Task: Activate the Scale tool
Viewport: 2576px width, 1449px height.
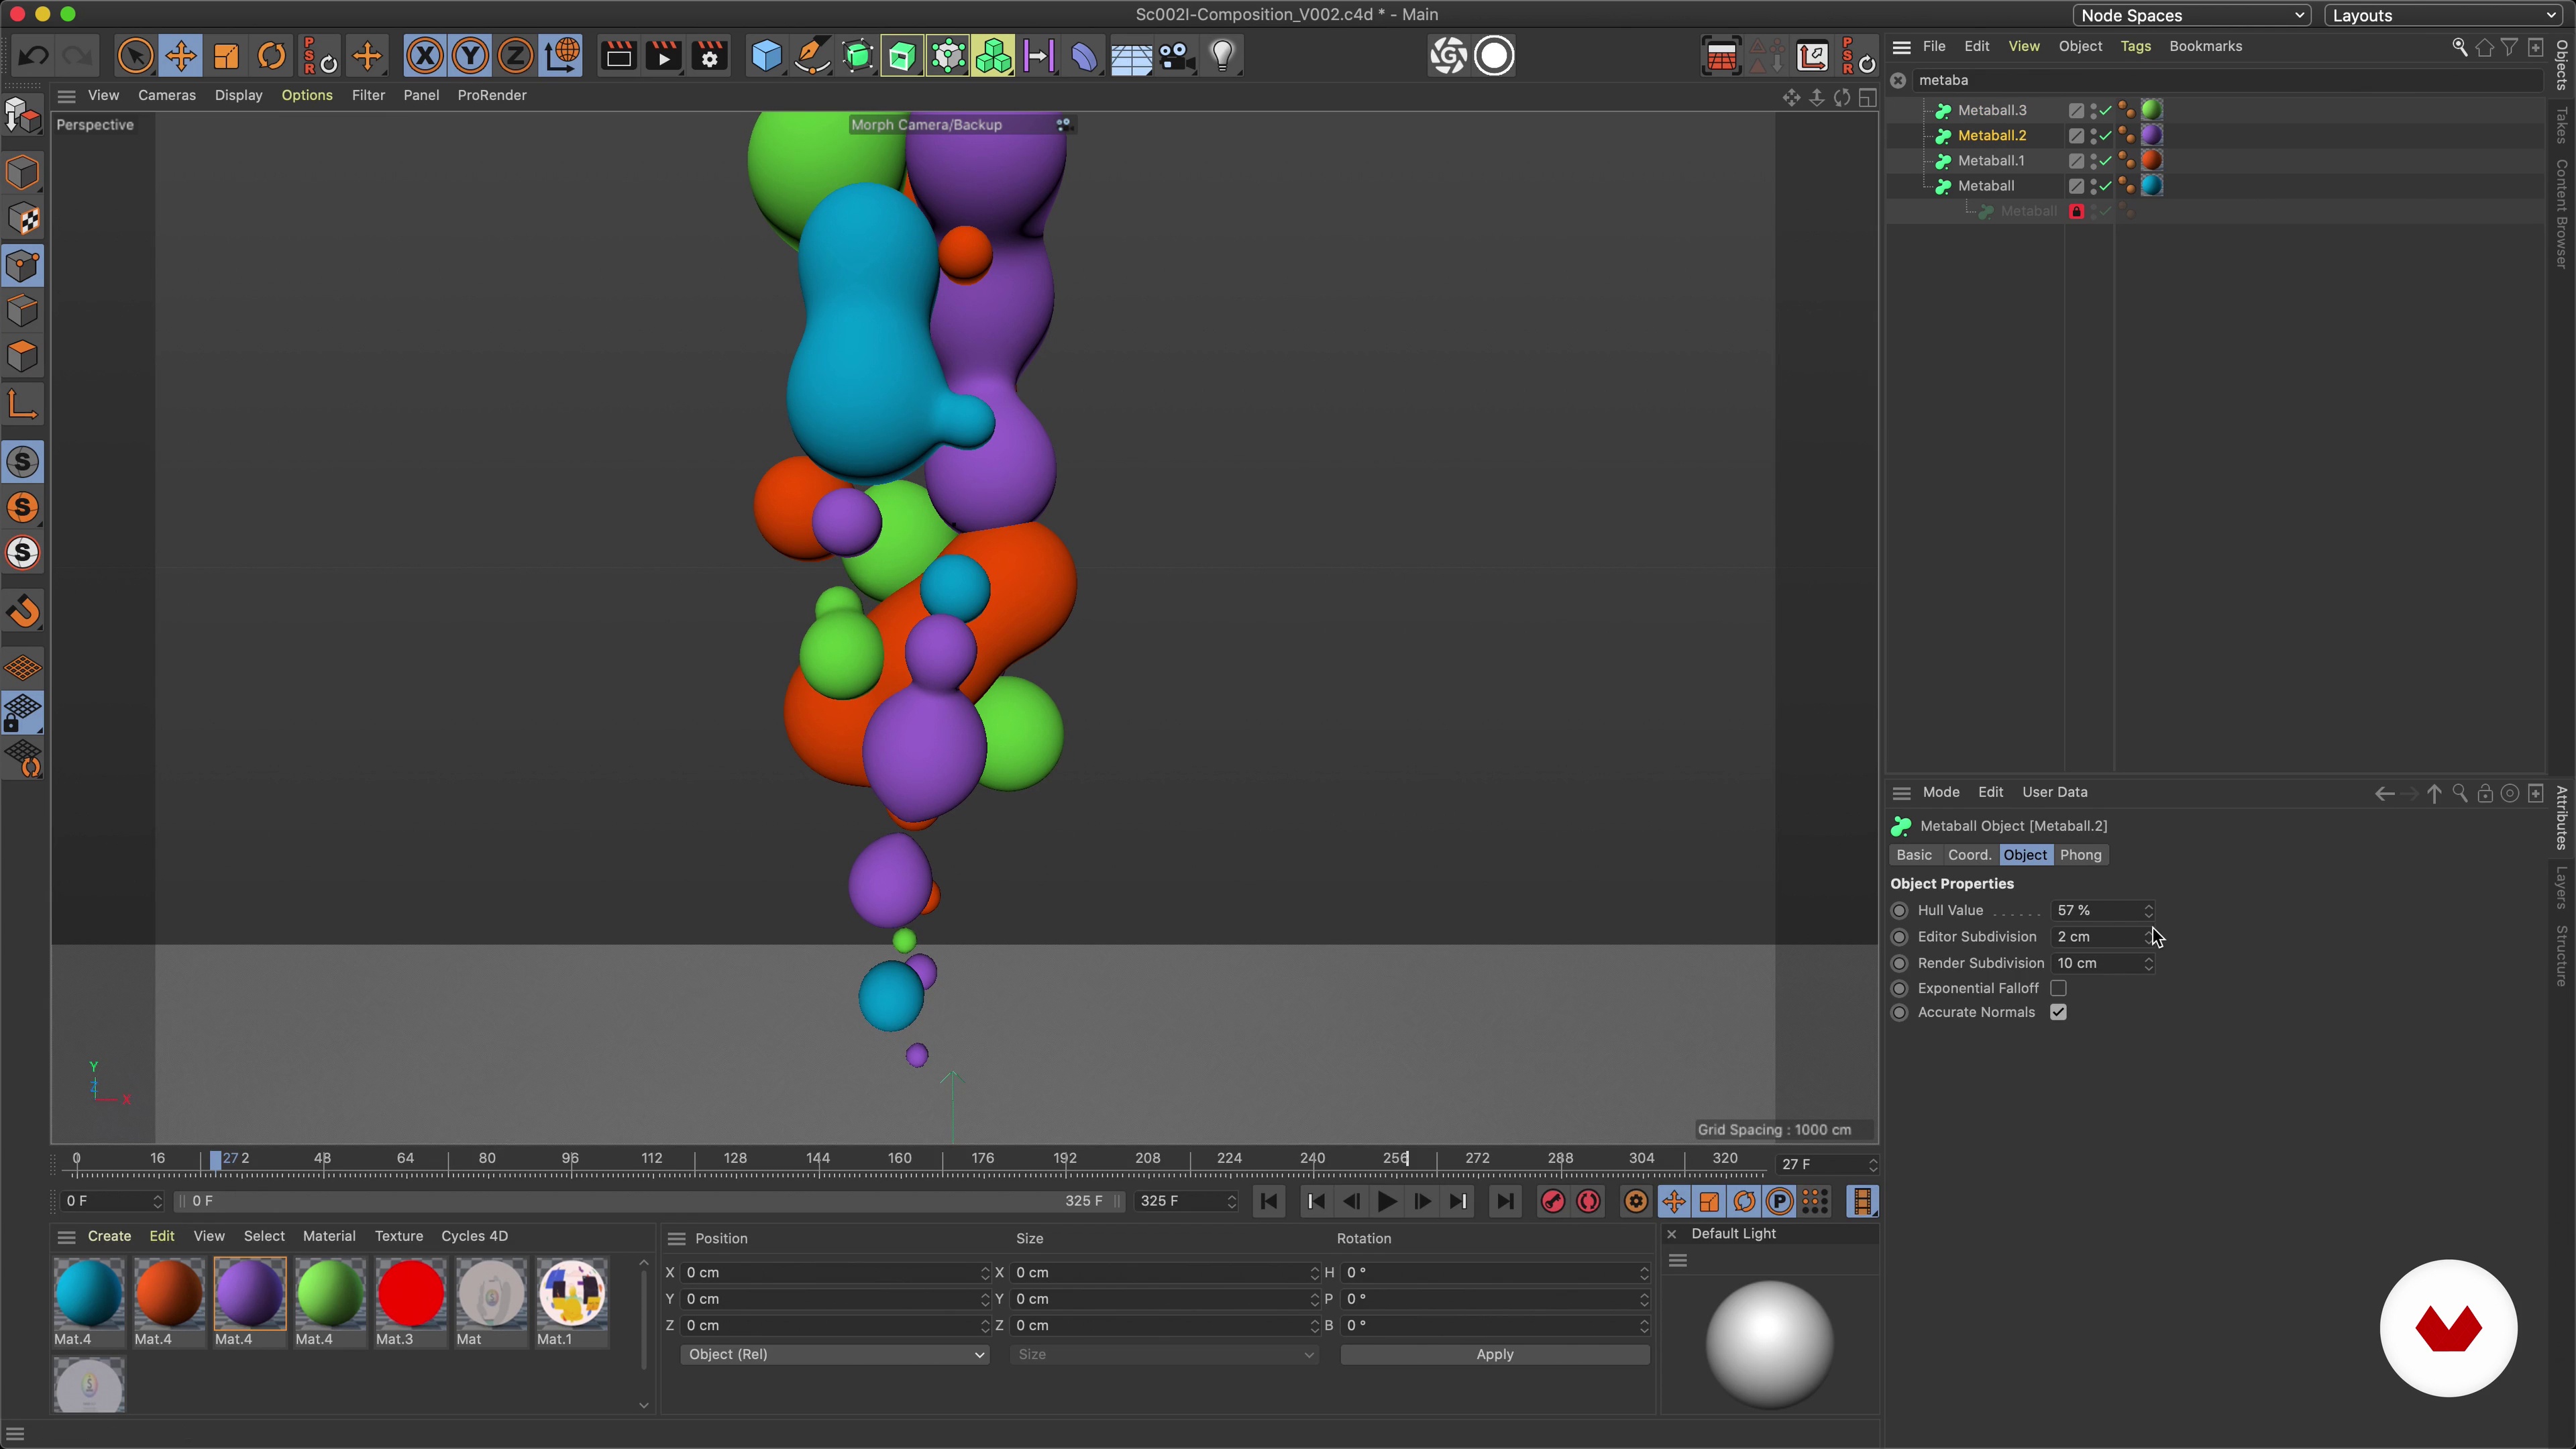Action: click(227, 56)
